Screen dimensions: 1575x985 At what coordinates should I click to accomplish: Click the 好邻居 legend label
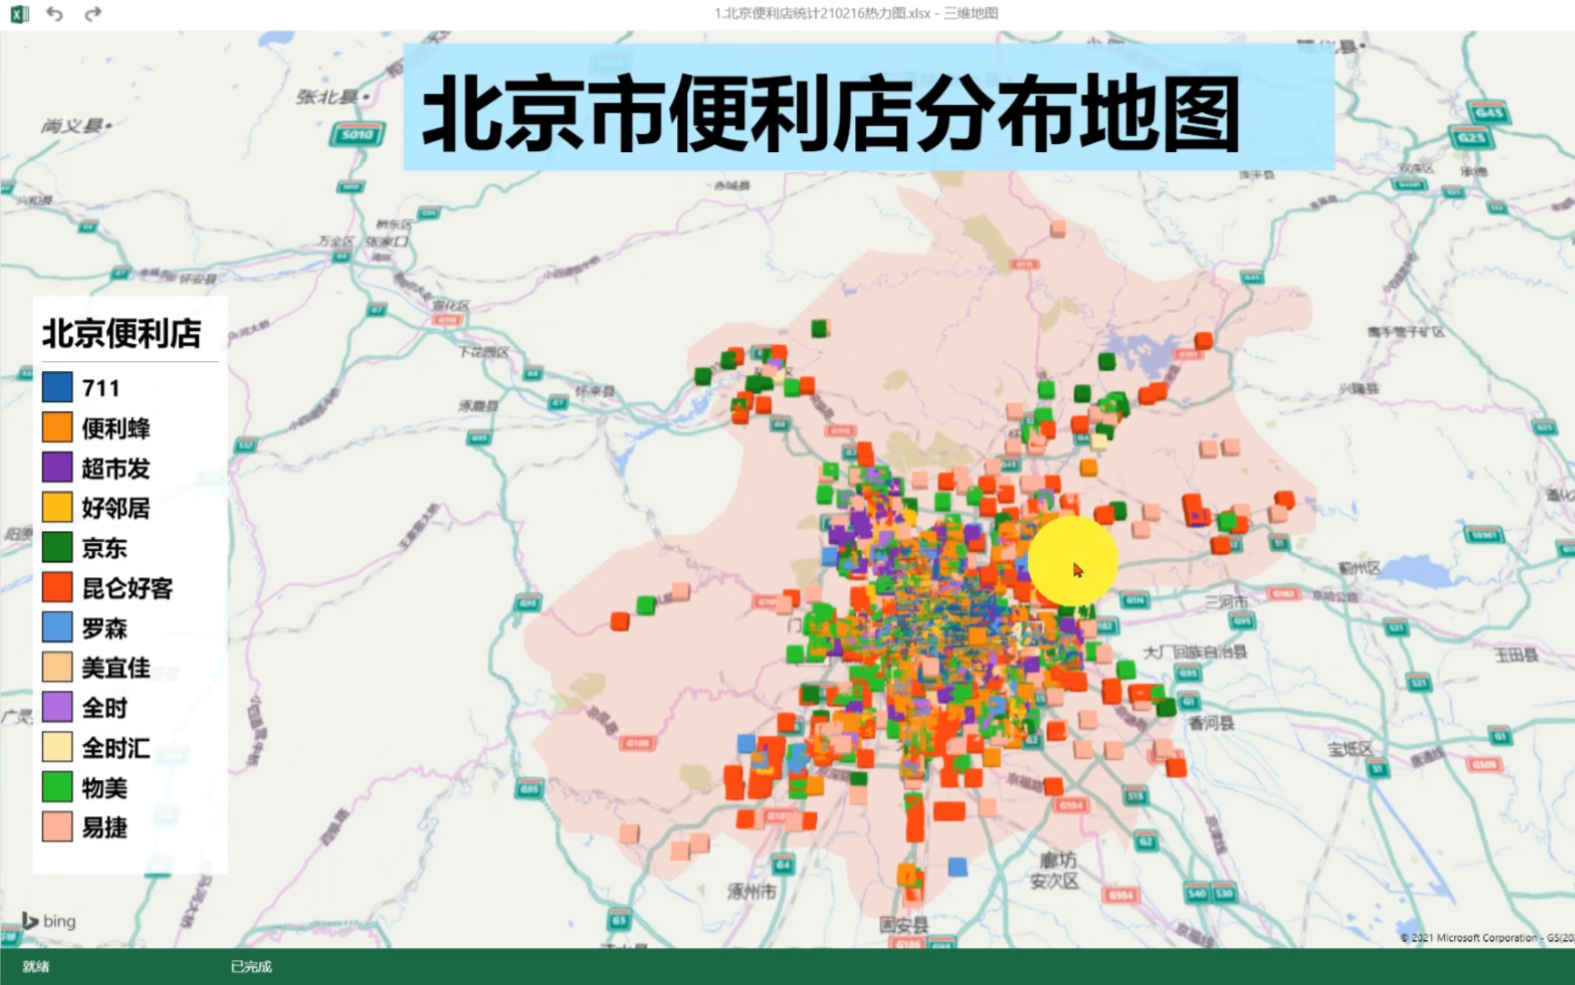116,508
